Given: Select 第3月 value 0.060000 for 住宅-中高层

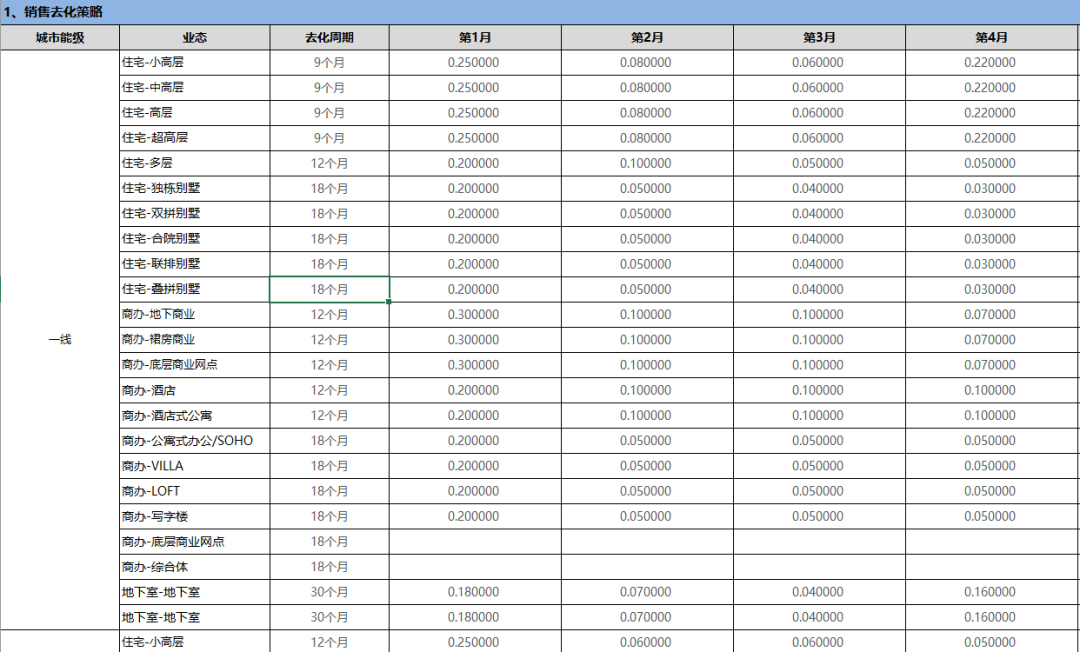Looking at the screenshot, I should pos(820,87).
